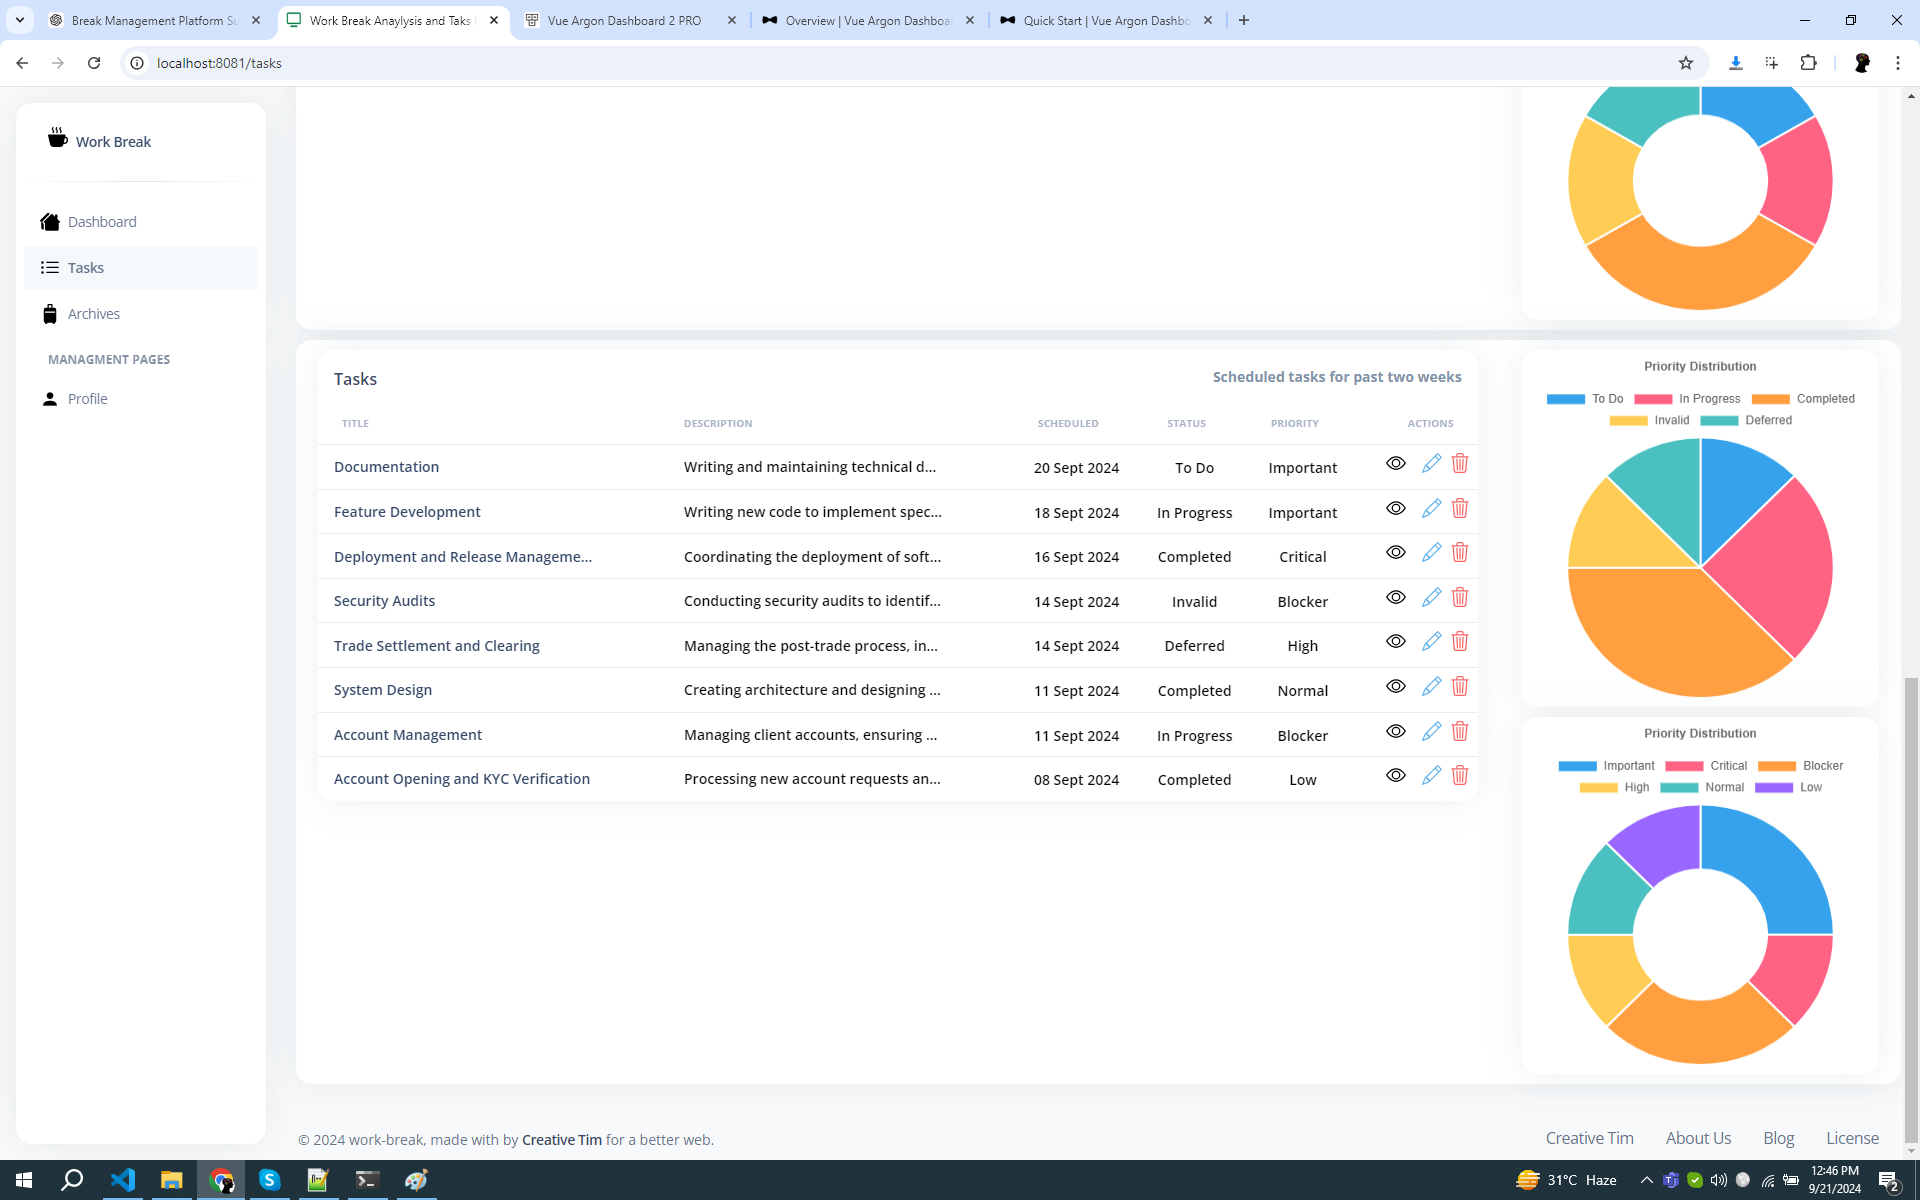Click trash icon for Security Audits
The height and width of the screenshot is (1200, 1920).
1460,598
